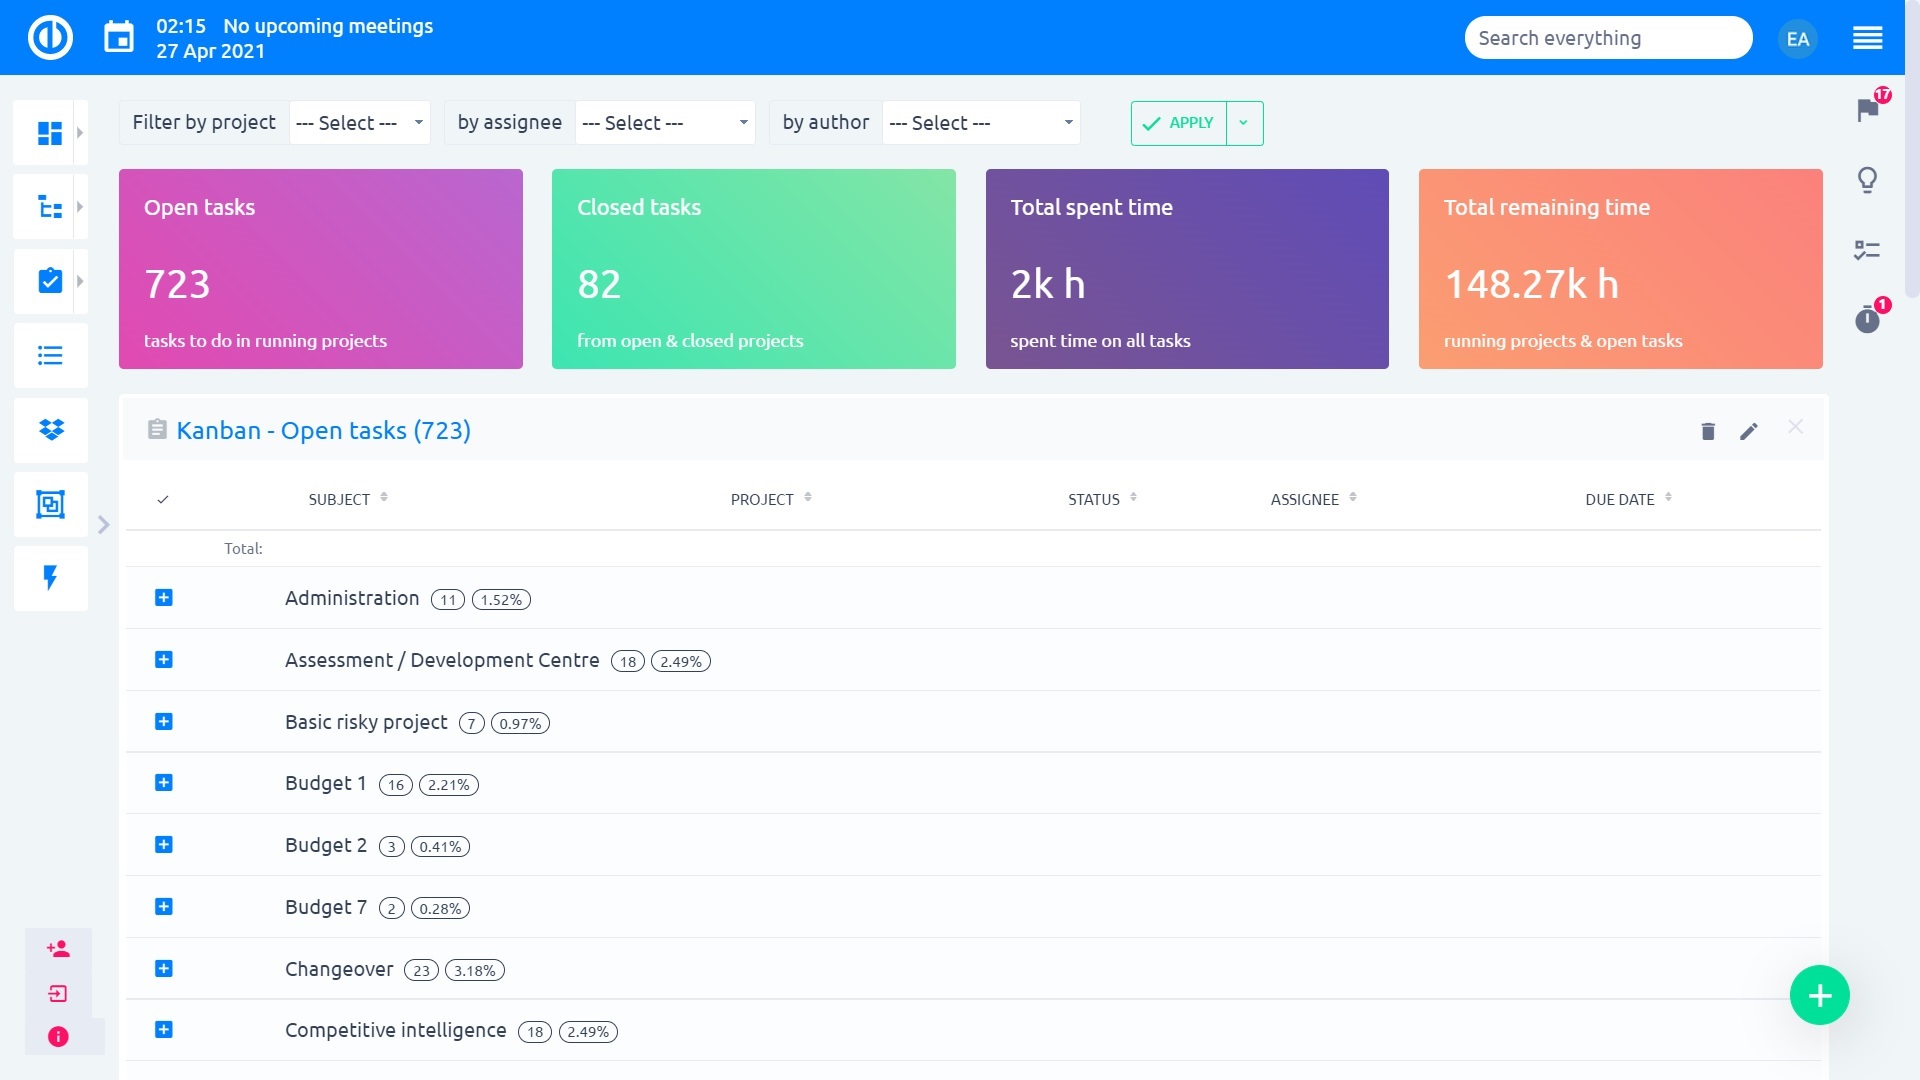The width and height of the screenshot is (1920, 1080).
Task: Open the hamburger menu at top right
Action: tap(1866, 37)
